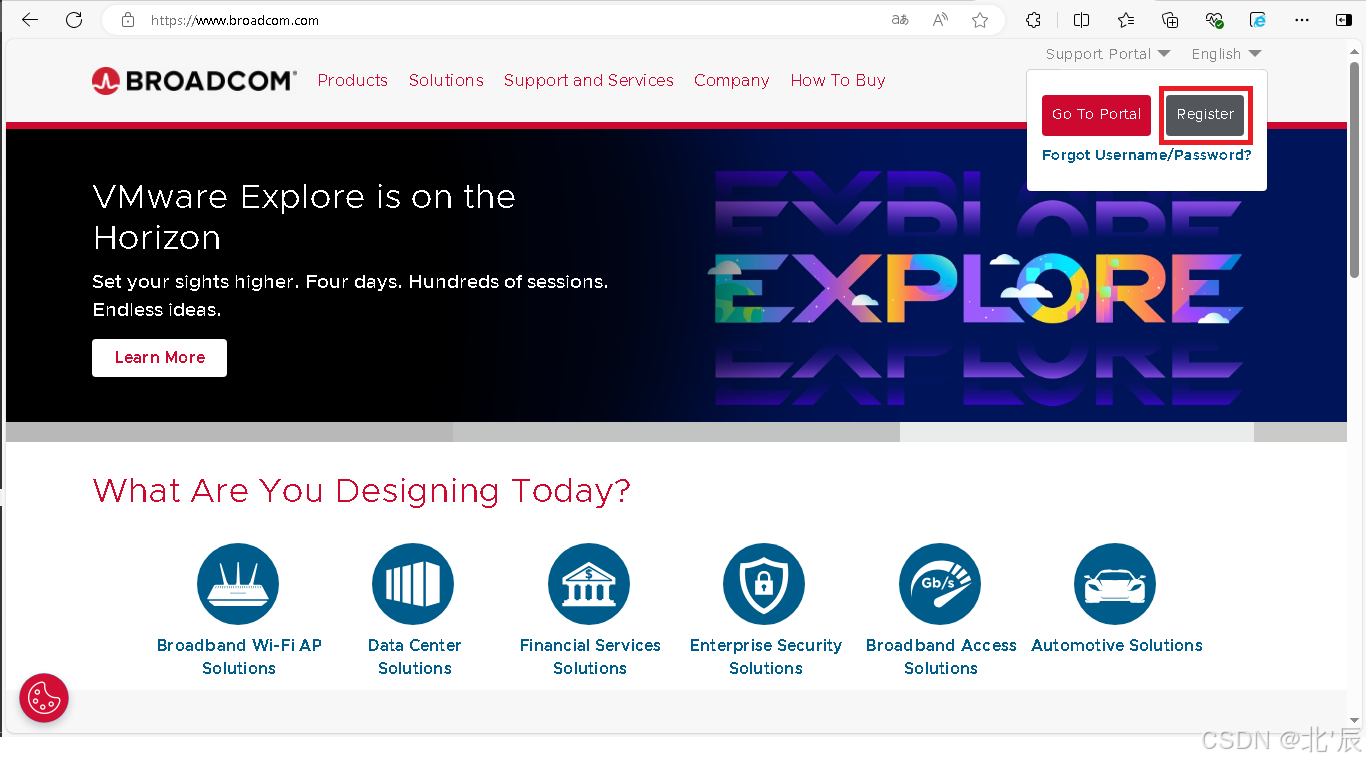
Task: Open the How To Buy menu
Action: click(838, 80)
